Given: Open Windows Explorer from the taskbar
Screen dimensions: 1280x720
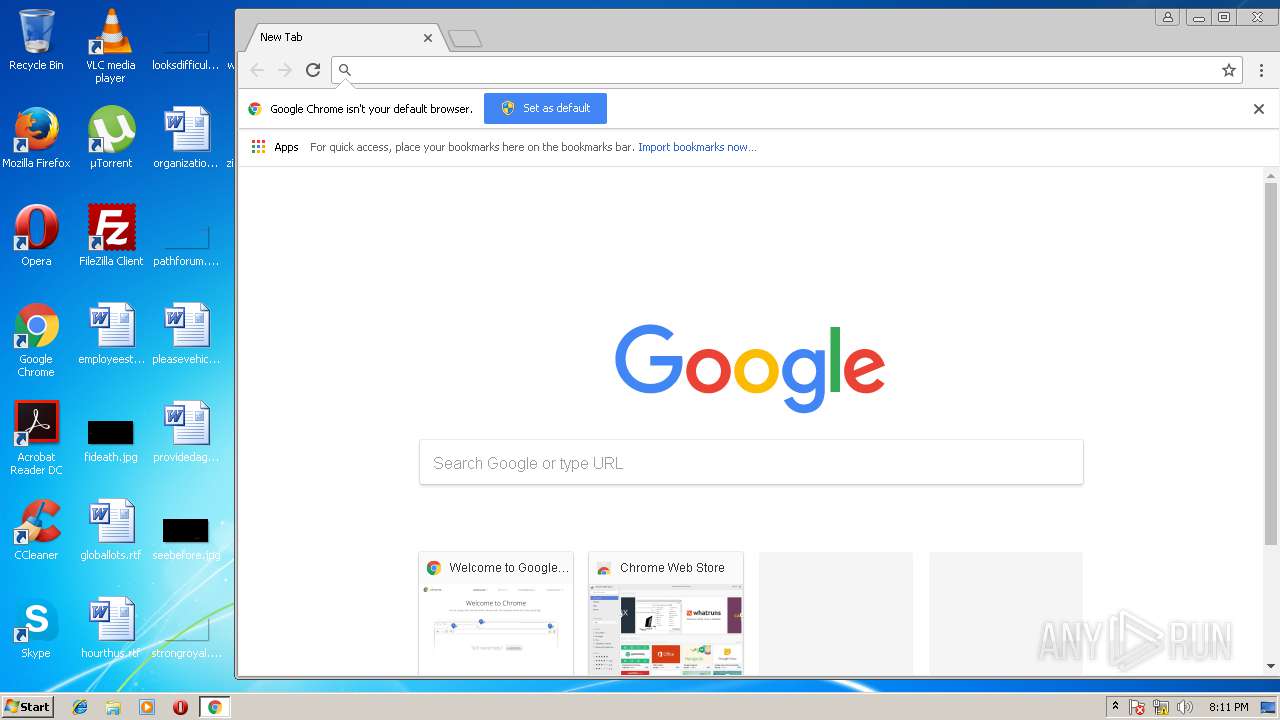Looking at the screenshot, I should (x=113, y=707).
